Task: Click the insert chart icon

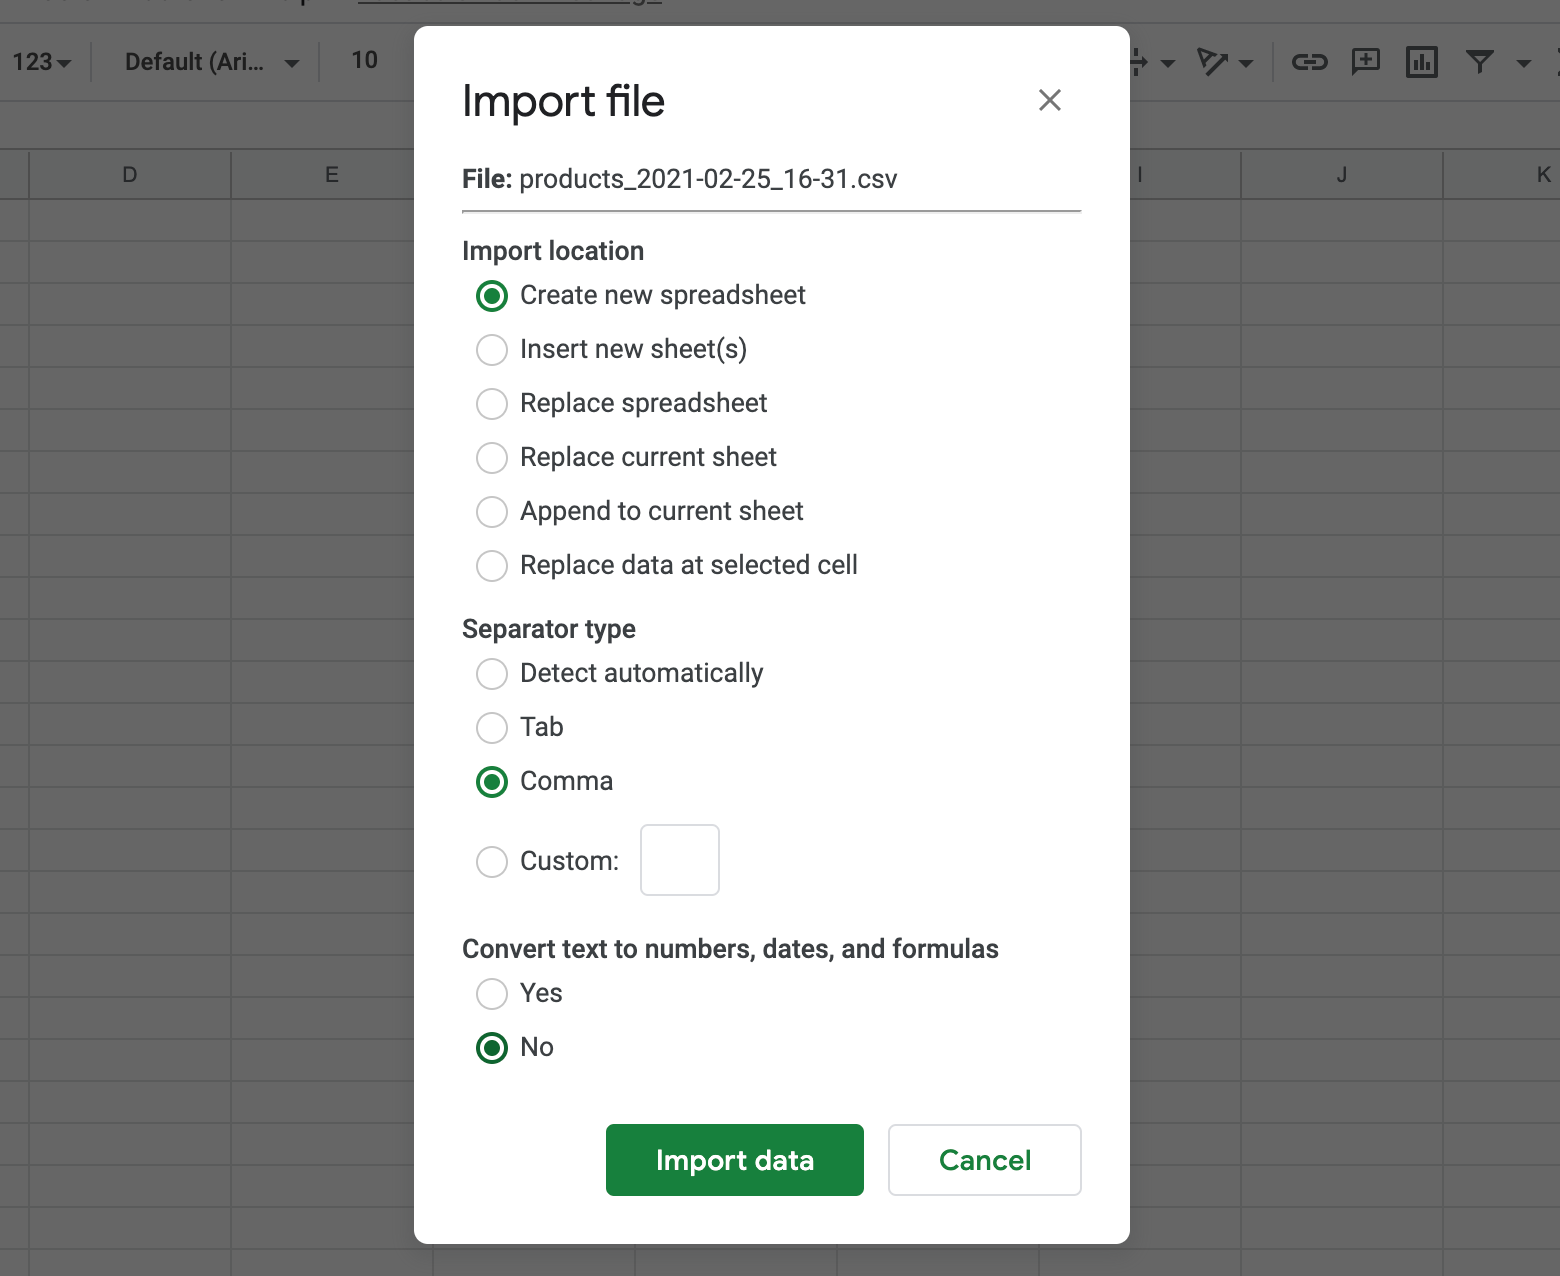Action: 1421,62
